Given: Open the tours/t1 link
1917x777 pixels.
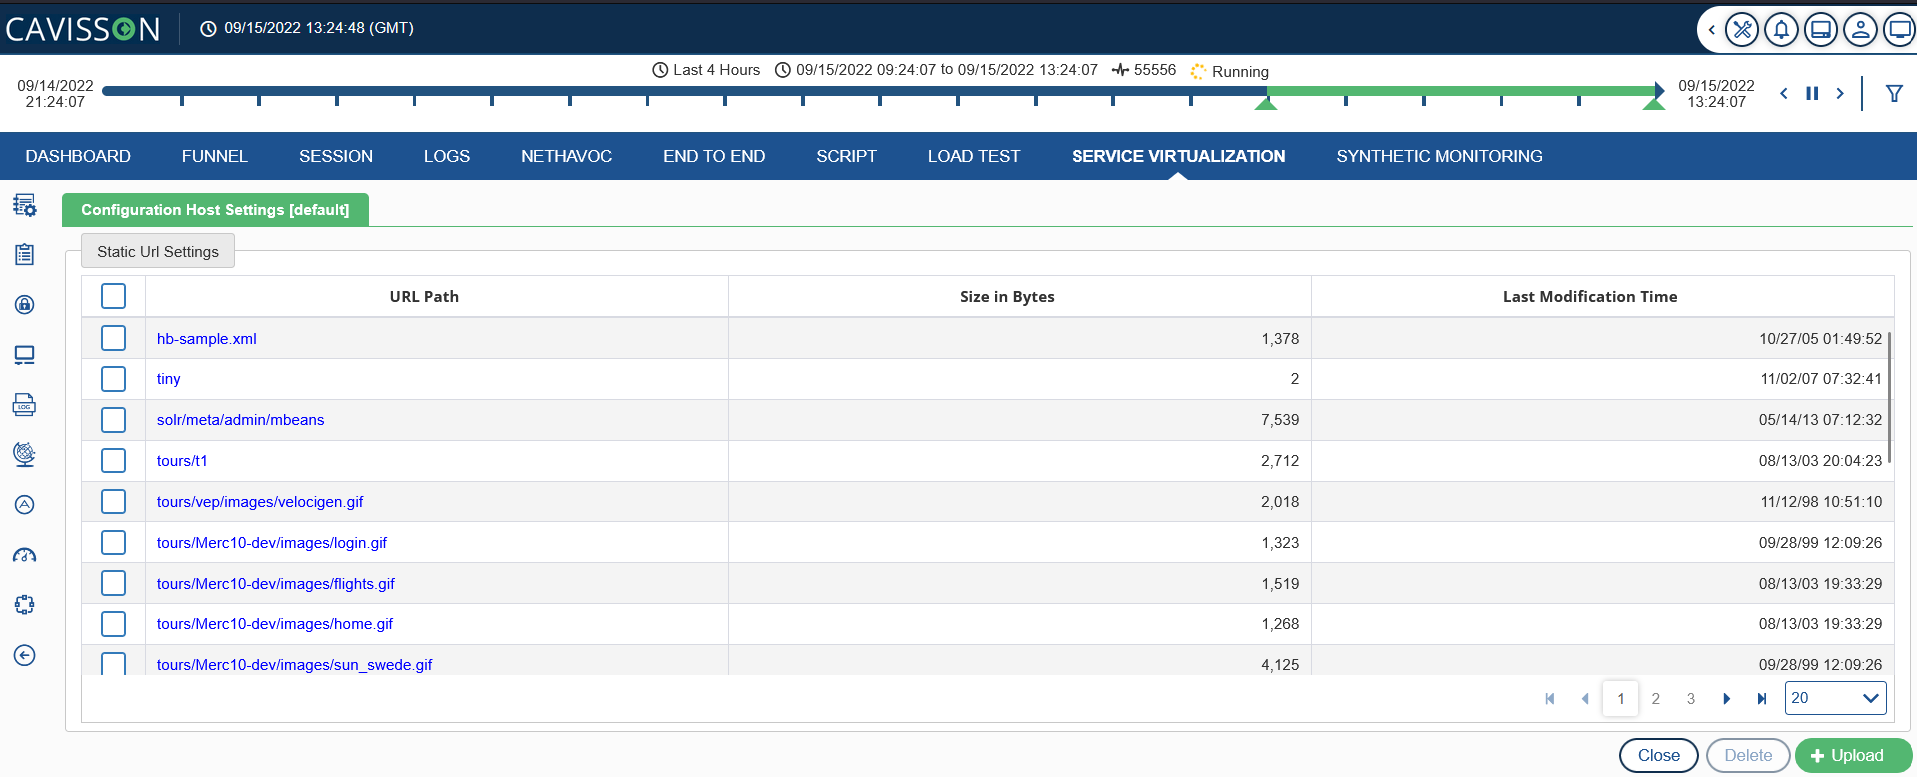Looking at the screenshot, I should (182, 461).
